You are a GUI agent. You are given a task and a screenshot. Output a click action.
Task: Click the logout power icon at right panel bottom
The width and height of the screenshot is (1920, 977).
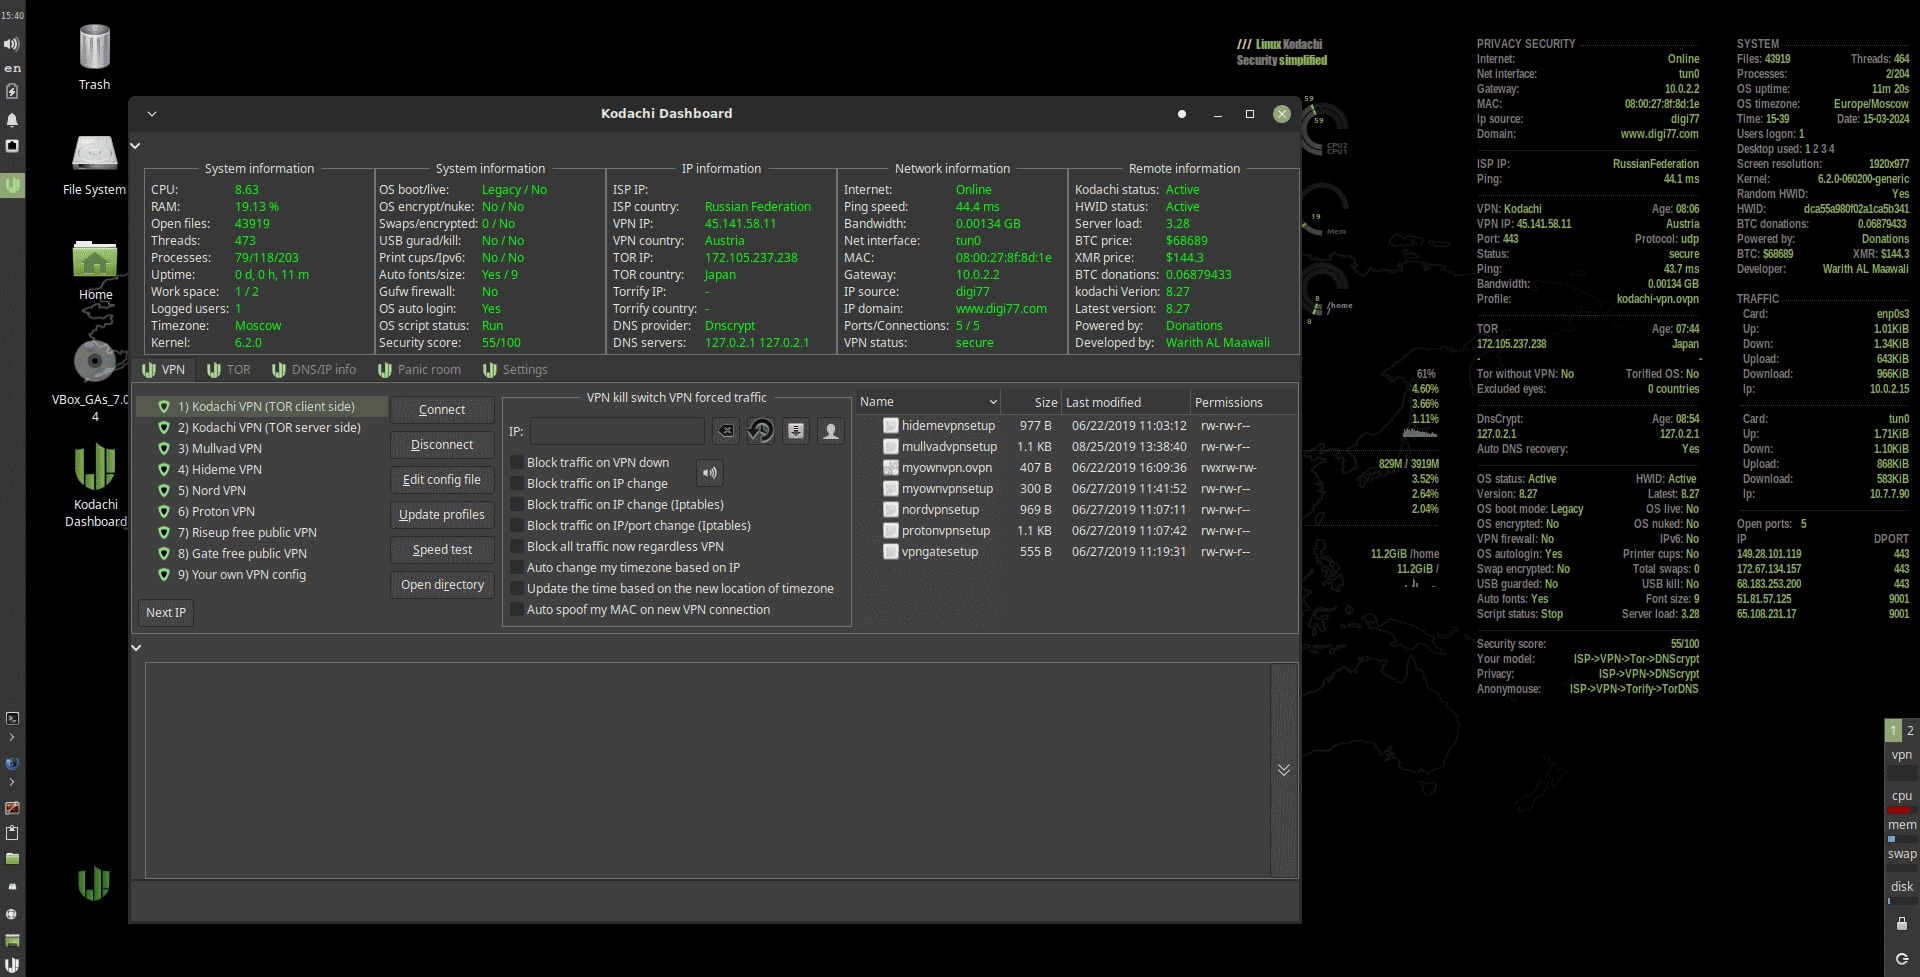click(1902, 959)
